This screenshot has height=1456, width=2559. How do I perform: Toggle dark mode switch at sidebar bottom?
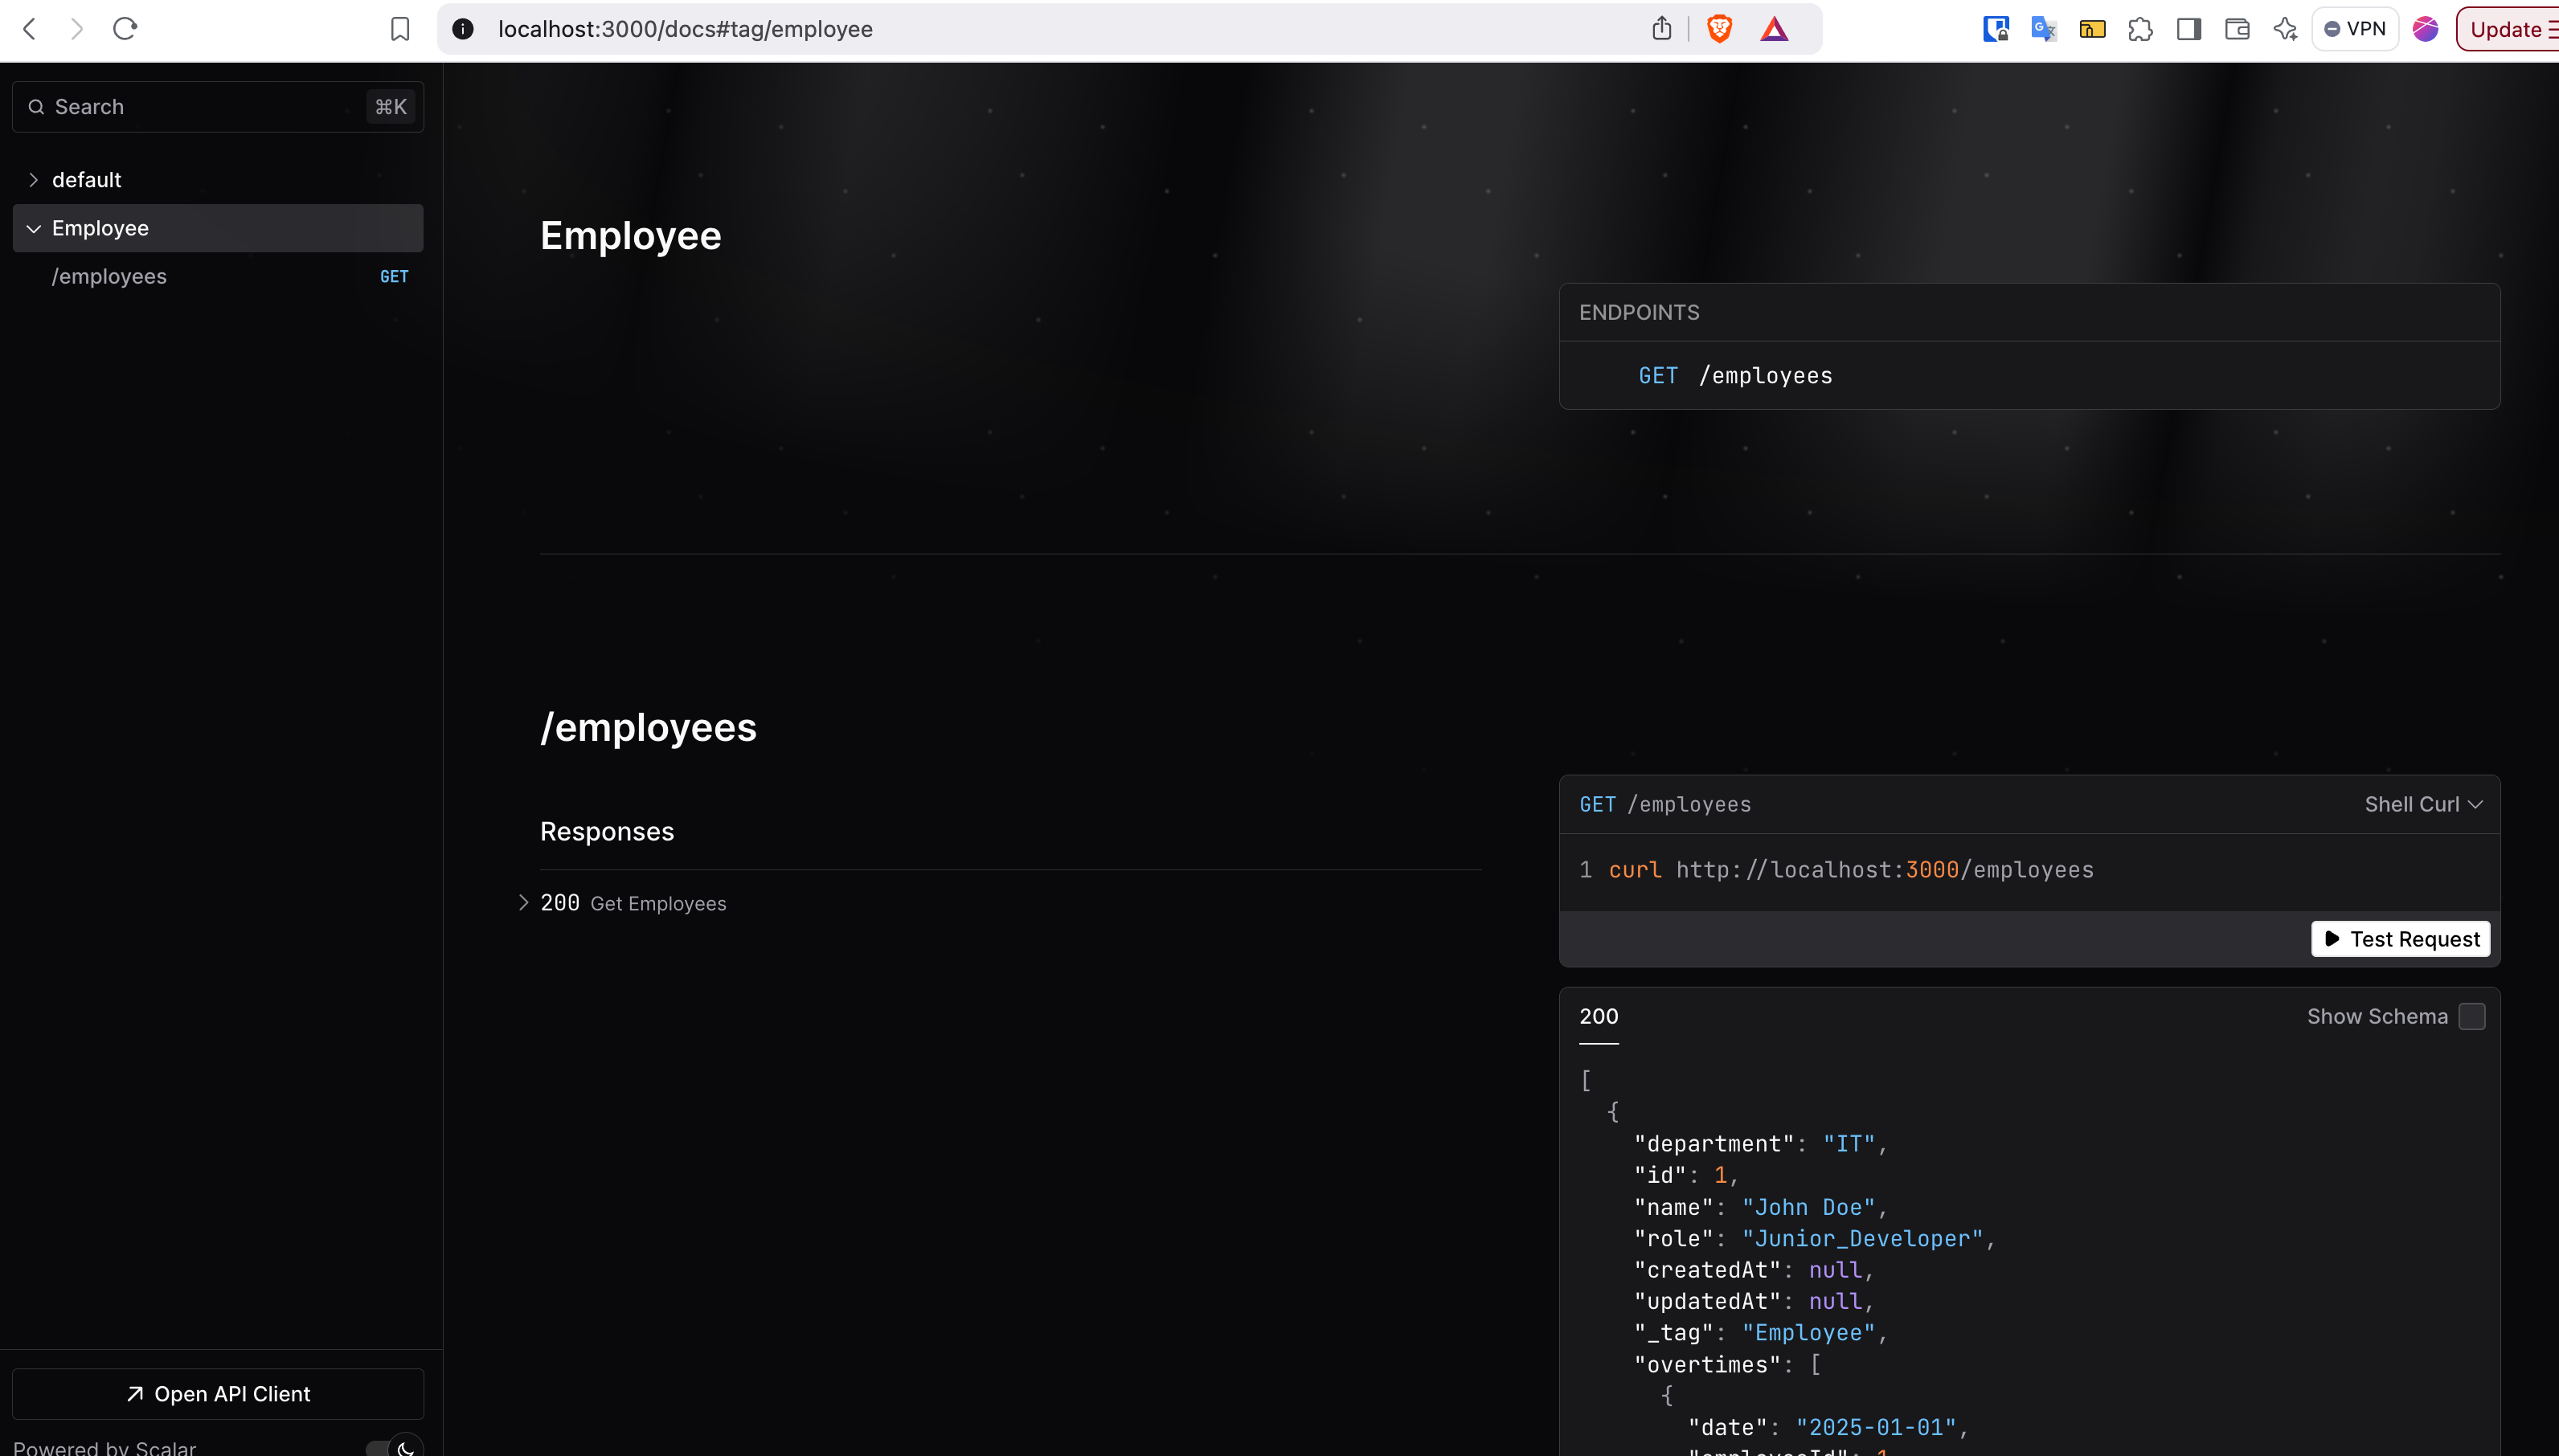[x=395, y=1446]
